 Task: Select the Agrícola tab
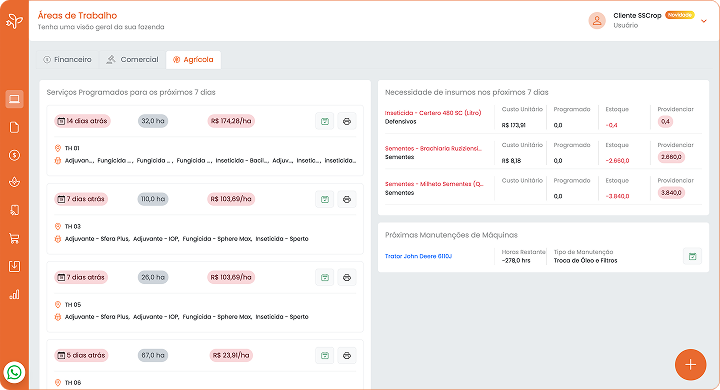click(193, 60)
